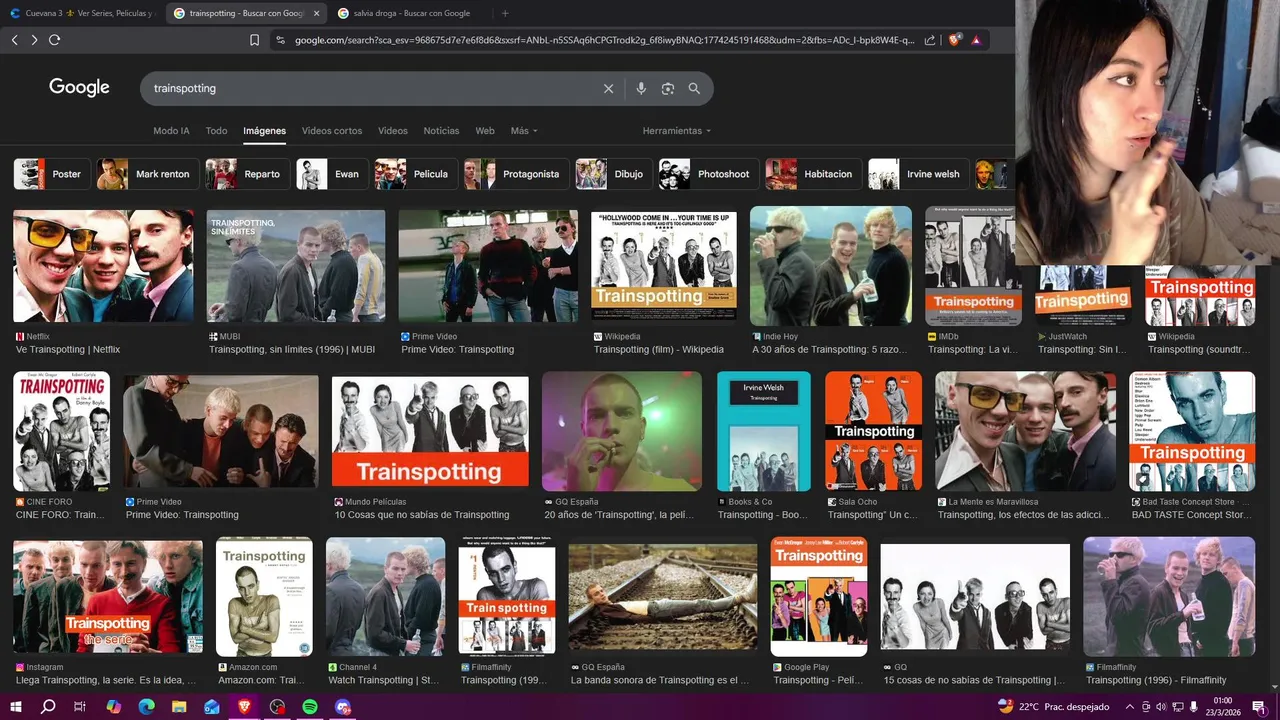Open Task View on the taskbar

pos(80,706)
